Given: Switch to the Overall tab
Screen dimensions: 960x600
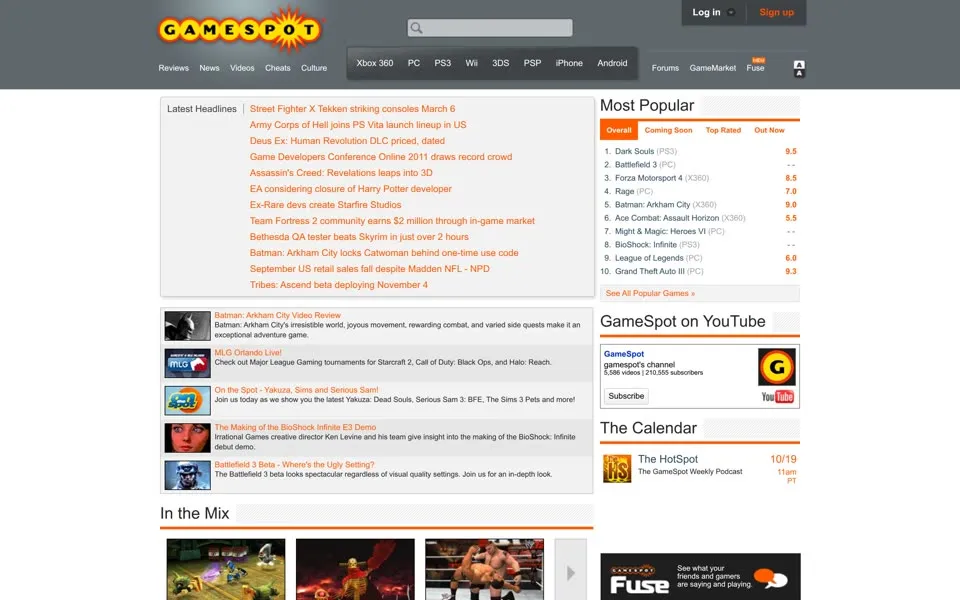Looking at the screenshot, I should 619,130.
